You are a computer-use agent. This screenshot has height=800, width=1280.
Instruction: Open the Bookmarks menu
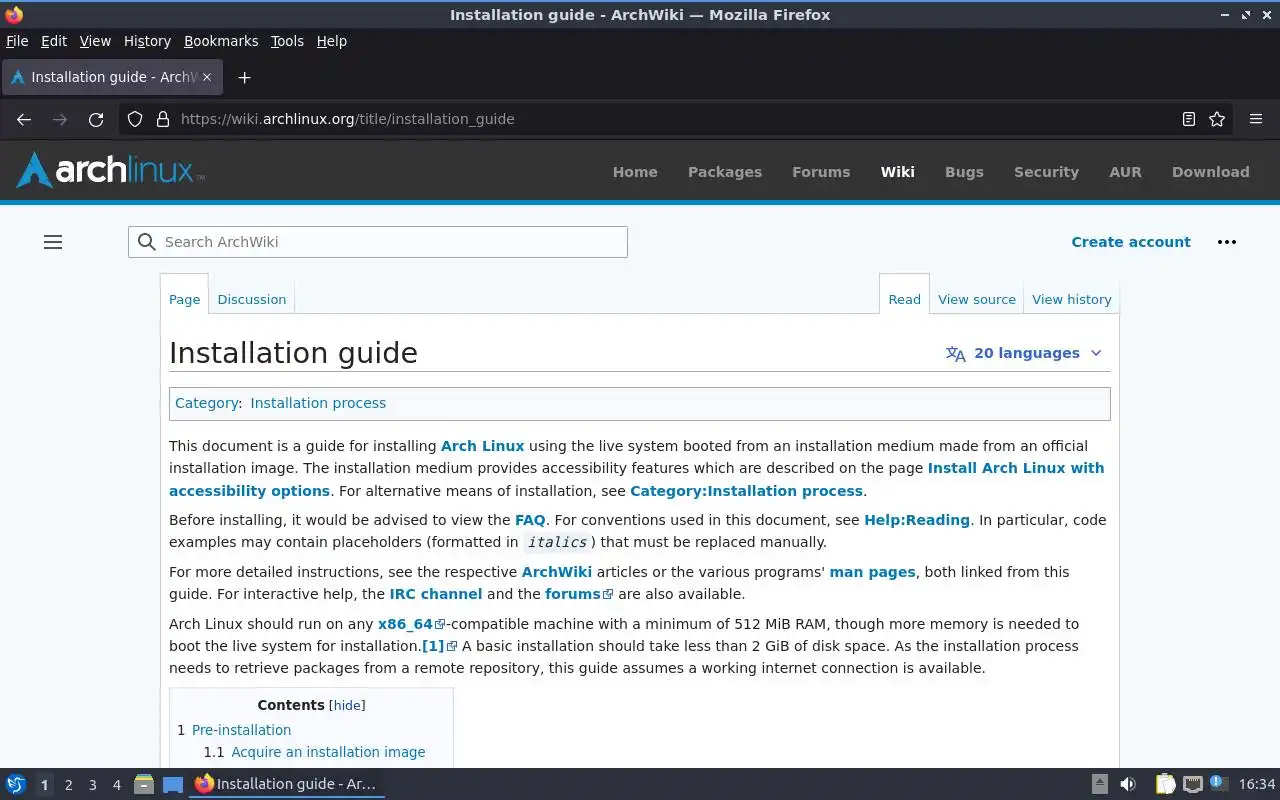pos(221,41)
